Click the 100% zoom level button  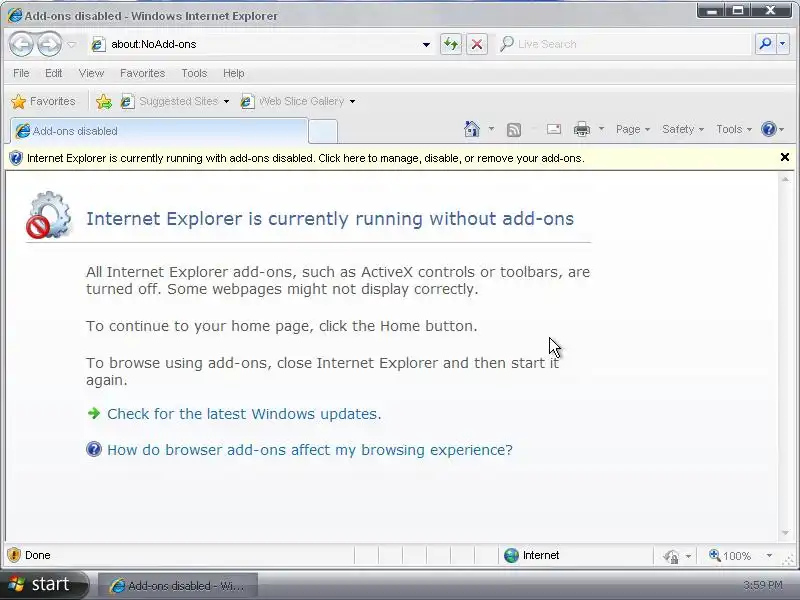(x=730, y=556)
